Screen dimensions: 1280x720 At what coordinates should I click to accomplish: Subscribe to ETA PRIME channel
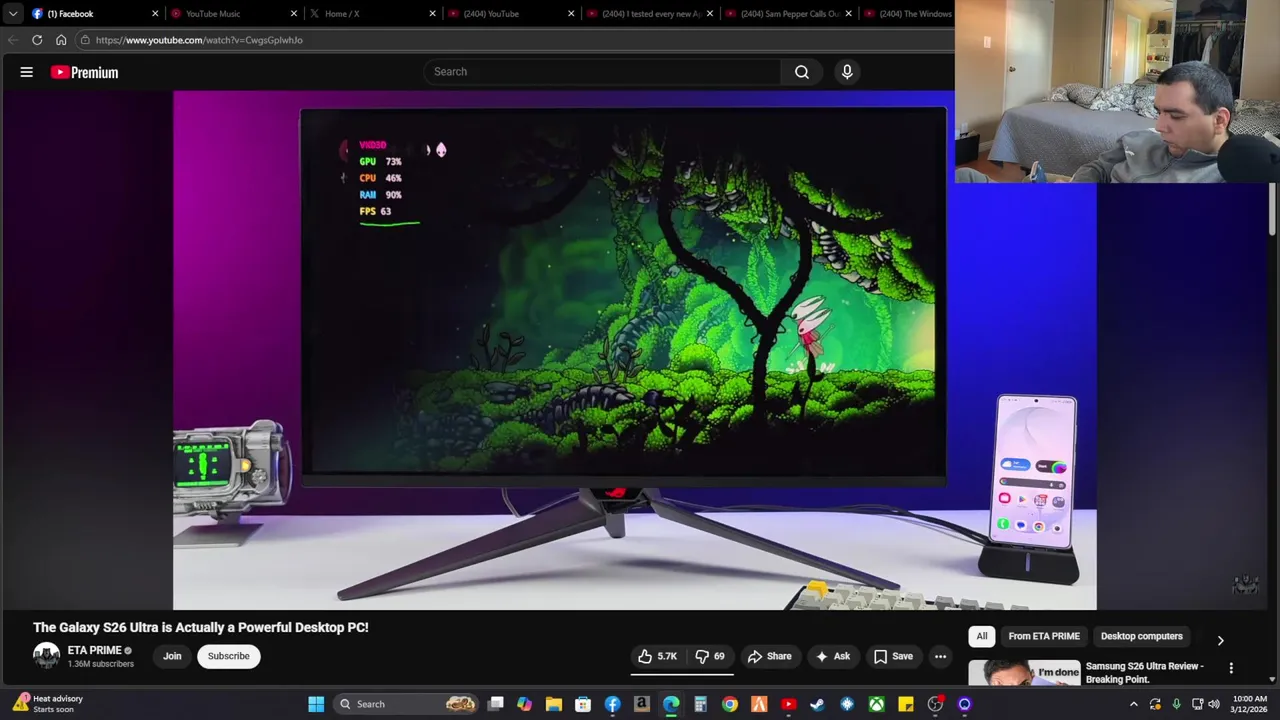point(228,656)
